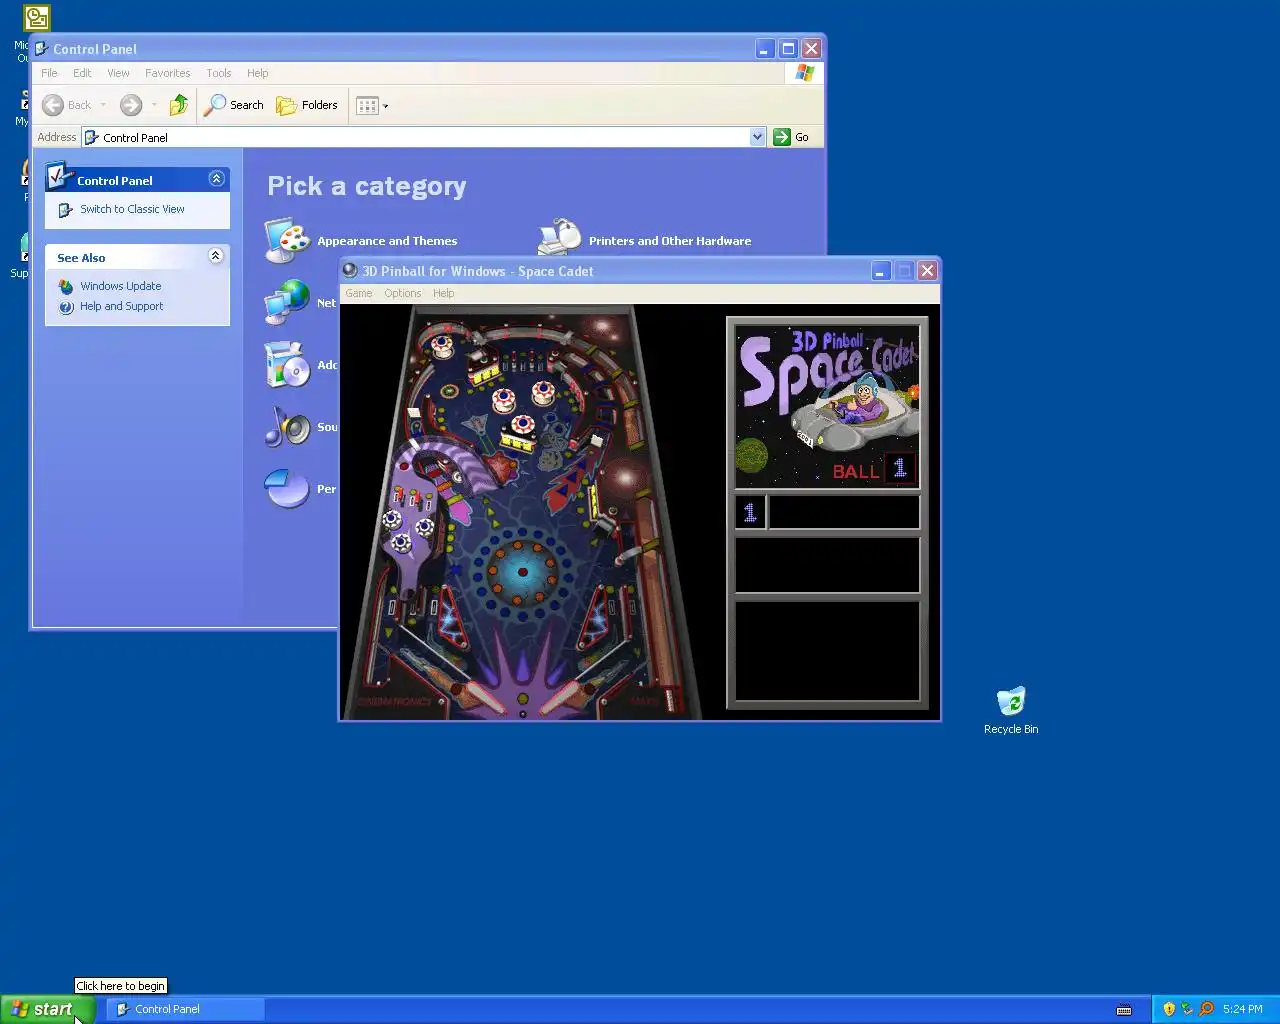Expand the Address bar dropdown
Viewport: 1280px width, 1024px height.
pos(757,137)
